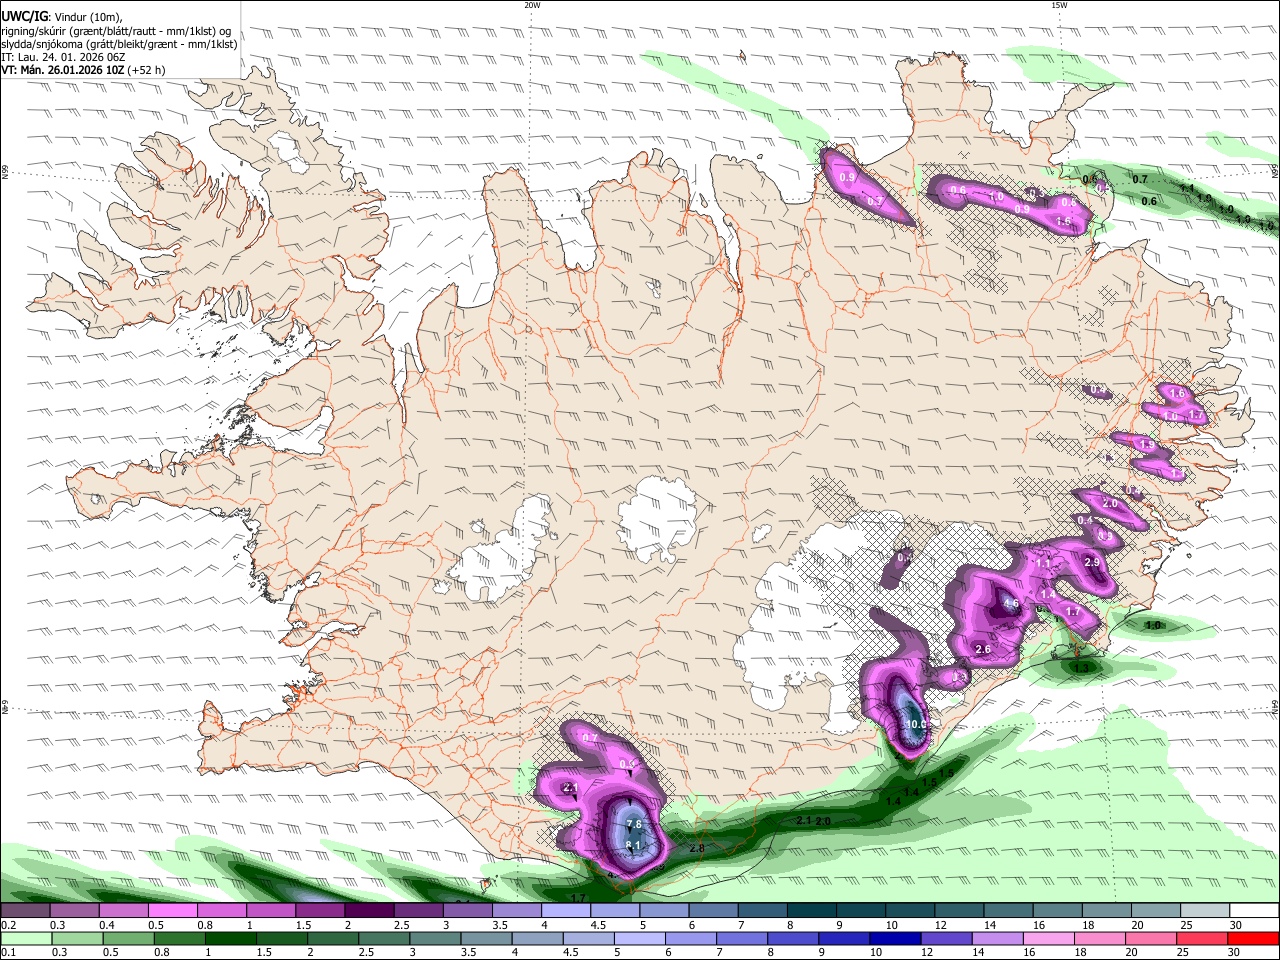Click the red 30 swatch in the rain scale
1280x960 pixels.
pos(1251,939)
